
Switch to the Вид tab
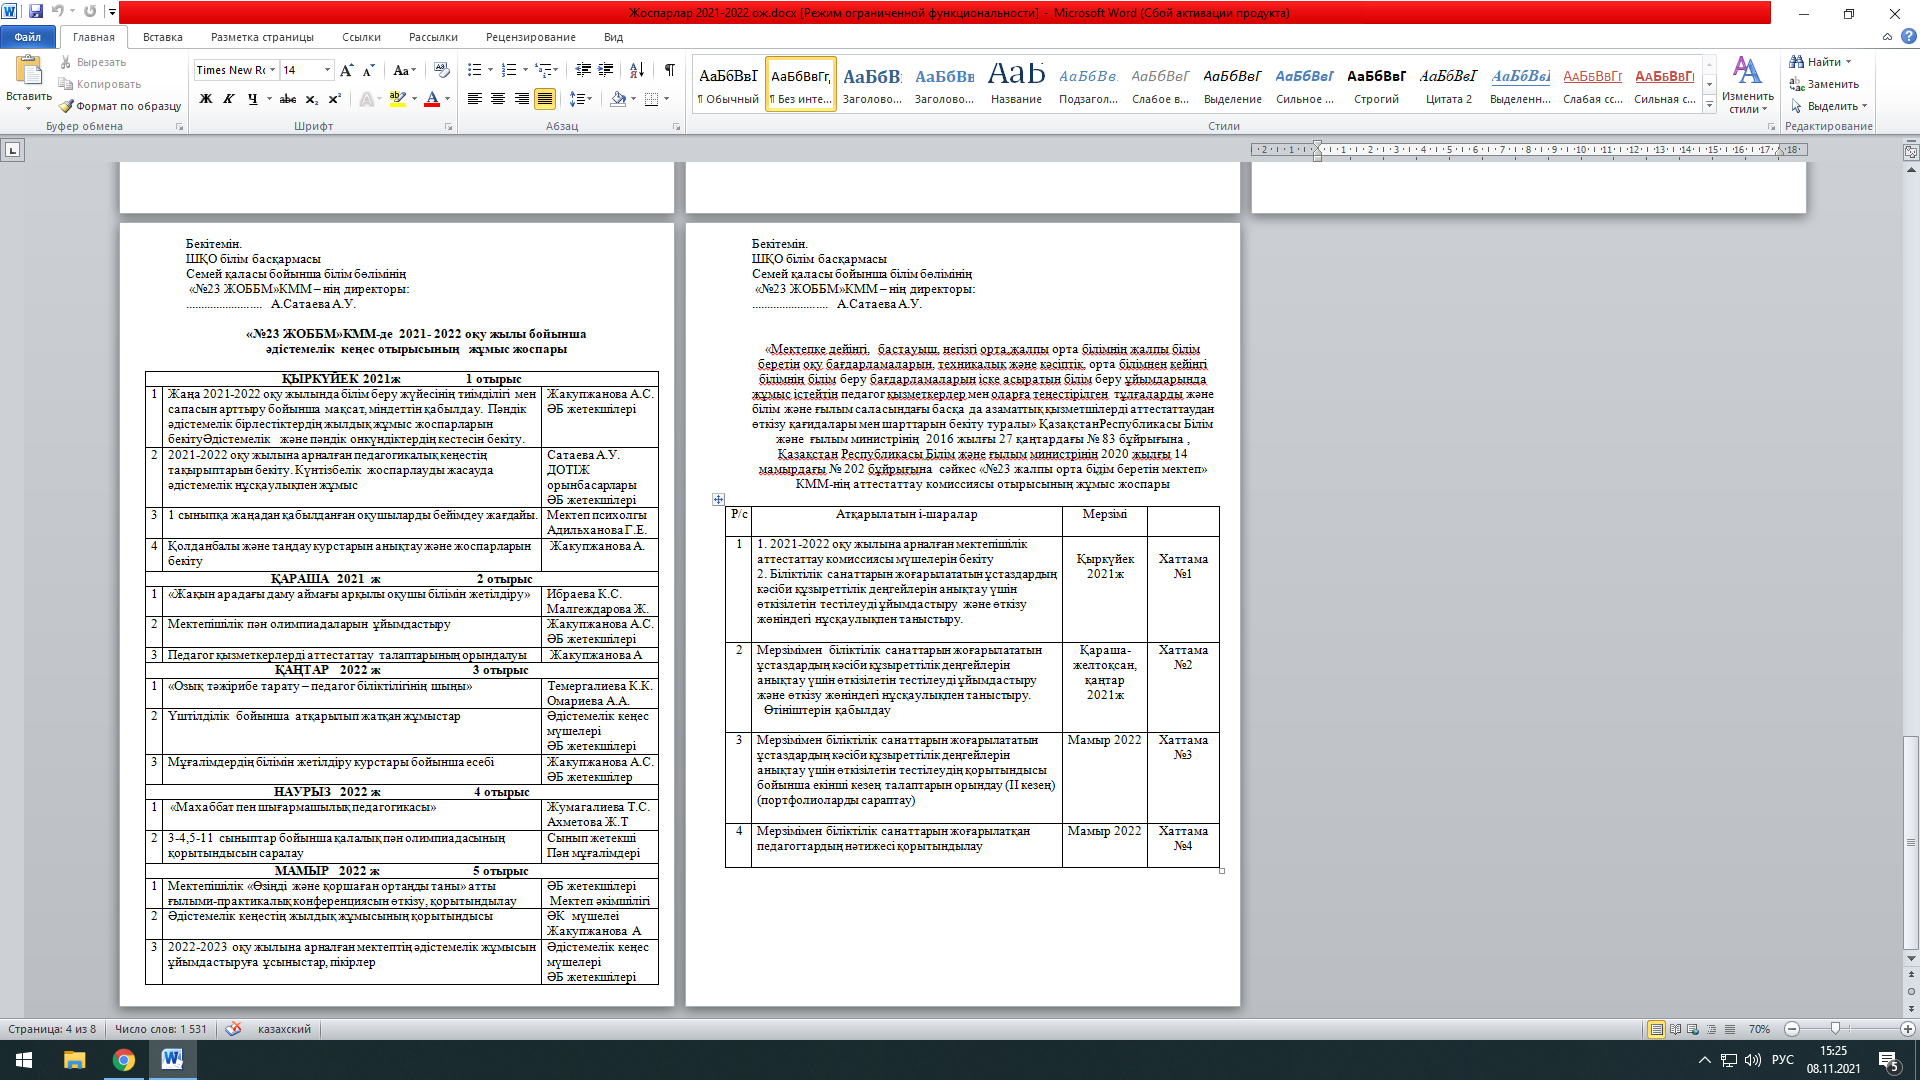coord(613,37)
